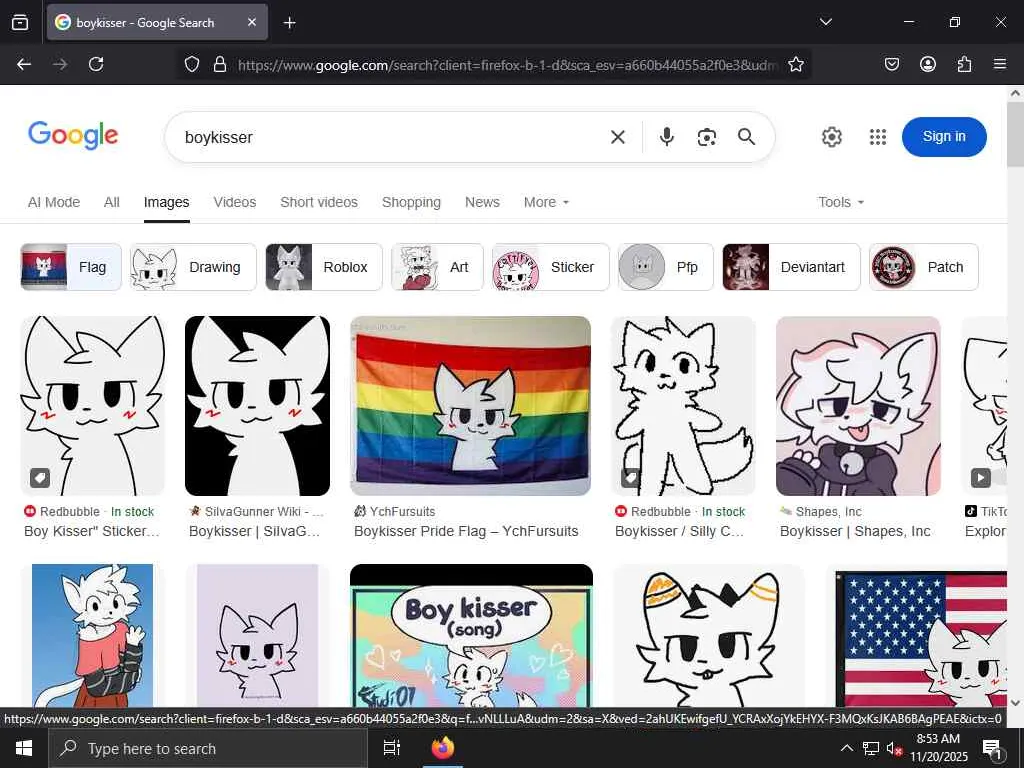Submit search with magnifier icon
1024x768 pixels.
tap(746, 136)
